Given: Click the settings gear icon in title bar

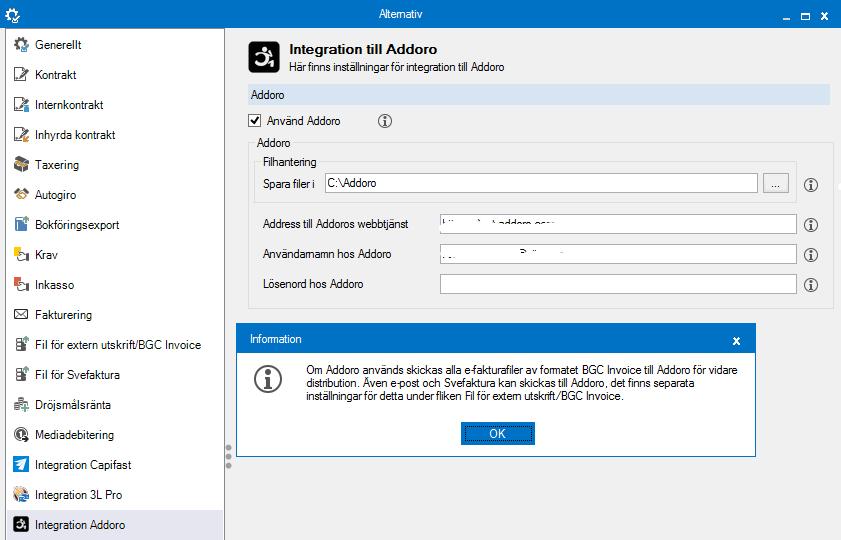Looking at the screenshot, I should tap(12, 15).
